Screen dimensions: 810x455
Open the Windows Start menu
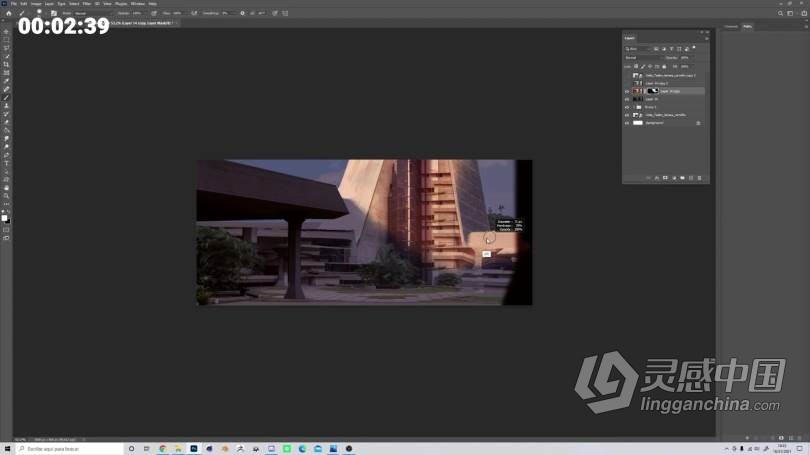pyautogui.click(x=7, y=449)
